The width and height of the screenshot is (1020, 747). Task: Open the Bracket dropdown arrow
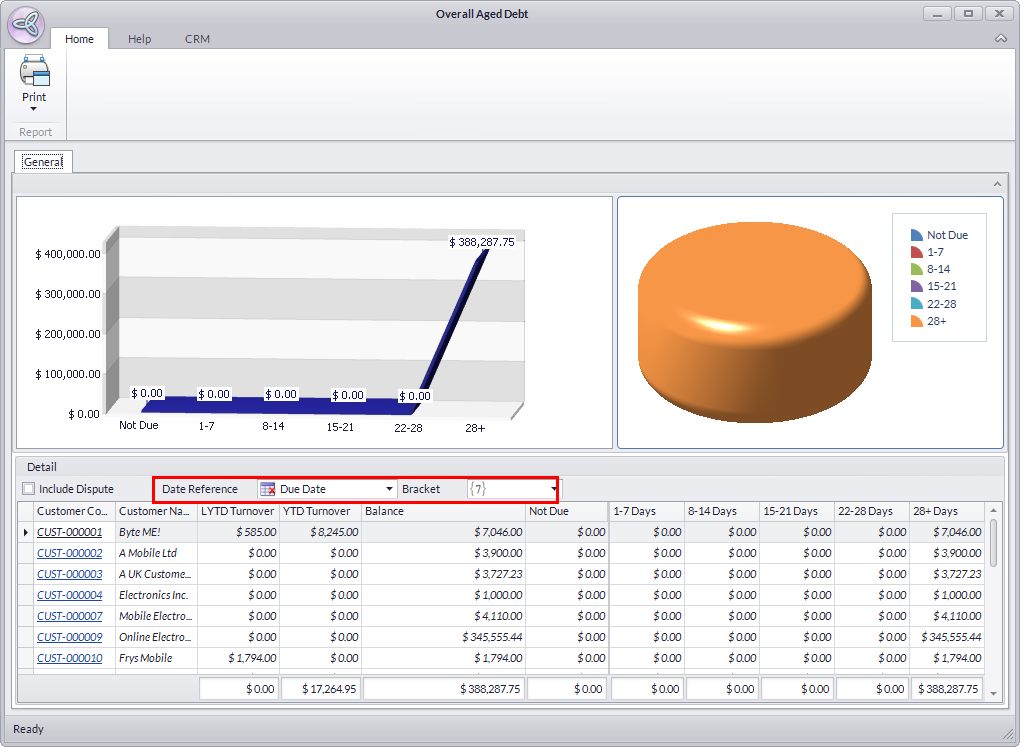554,489
